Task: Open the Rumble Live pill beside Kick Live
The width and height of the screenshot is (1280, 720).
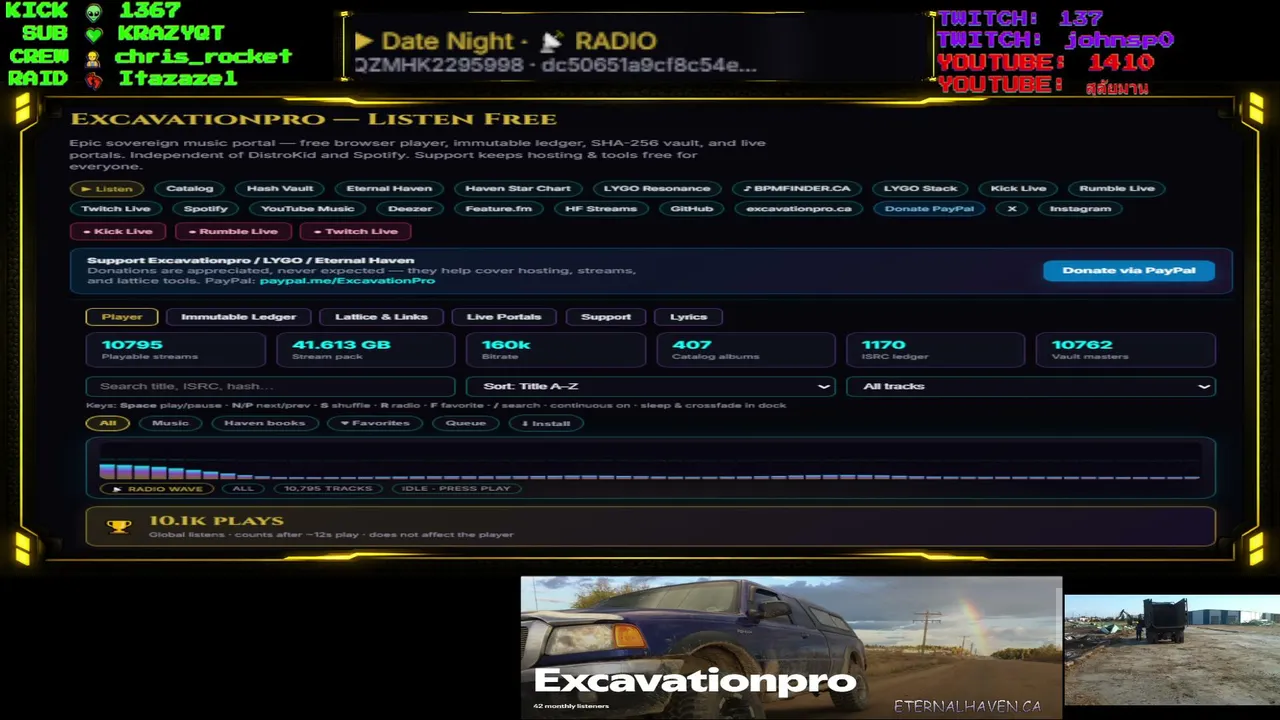Action: point(1117,188)
